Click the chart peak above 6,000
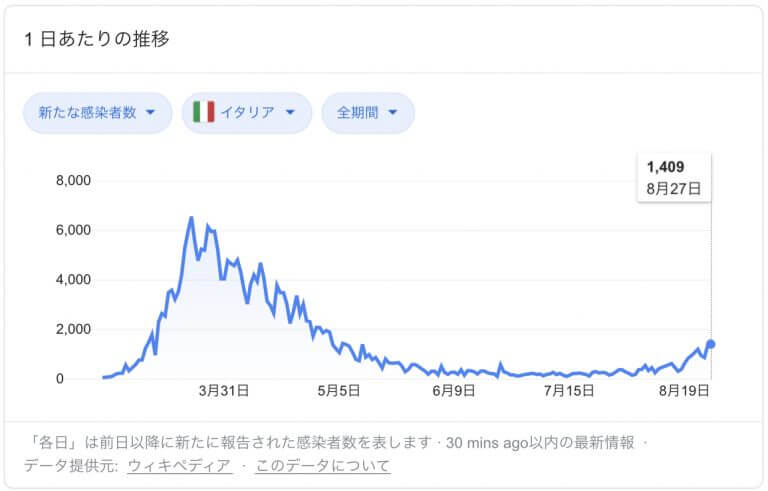The image size is (768, 491). coord(191,218)
